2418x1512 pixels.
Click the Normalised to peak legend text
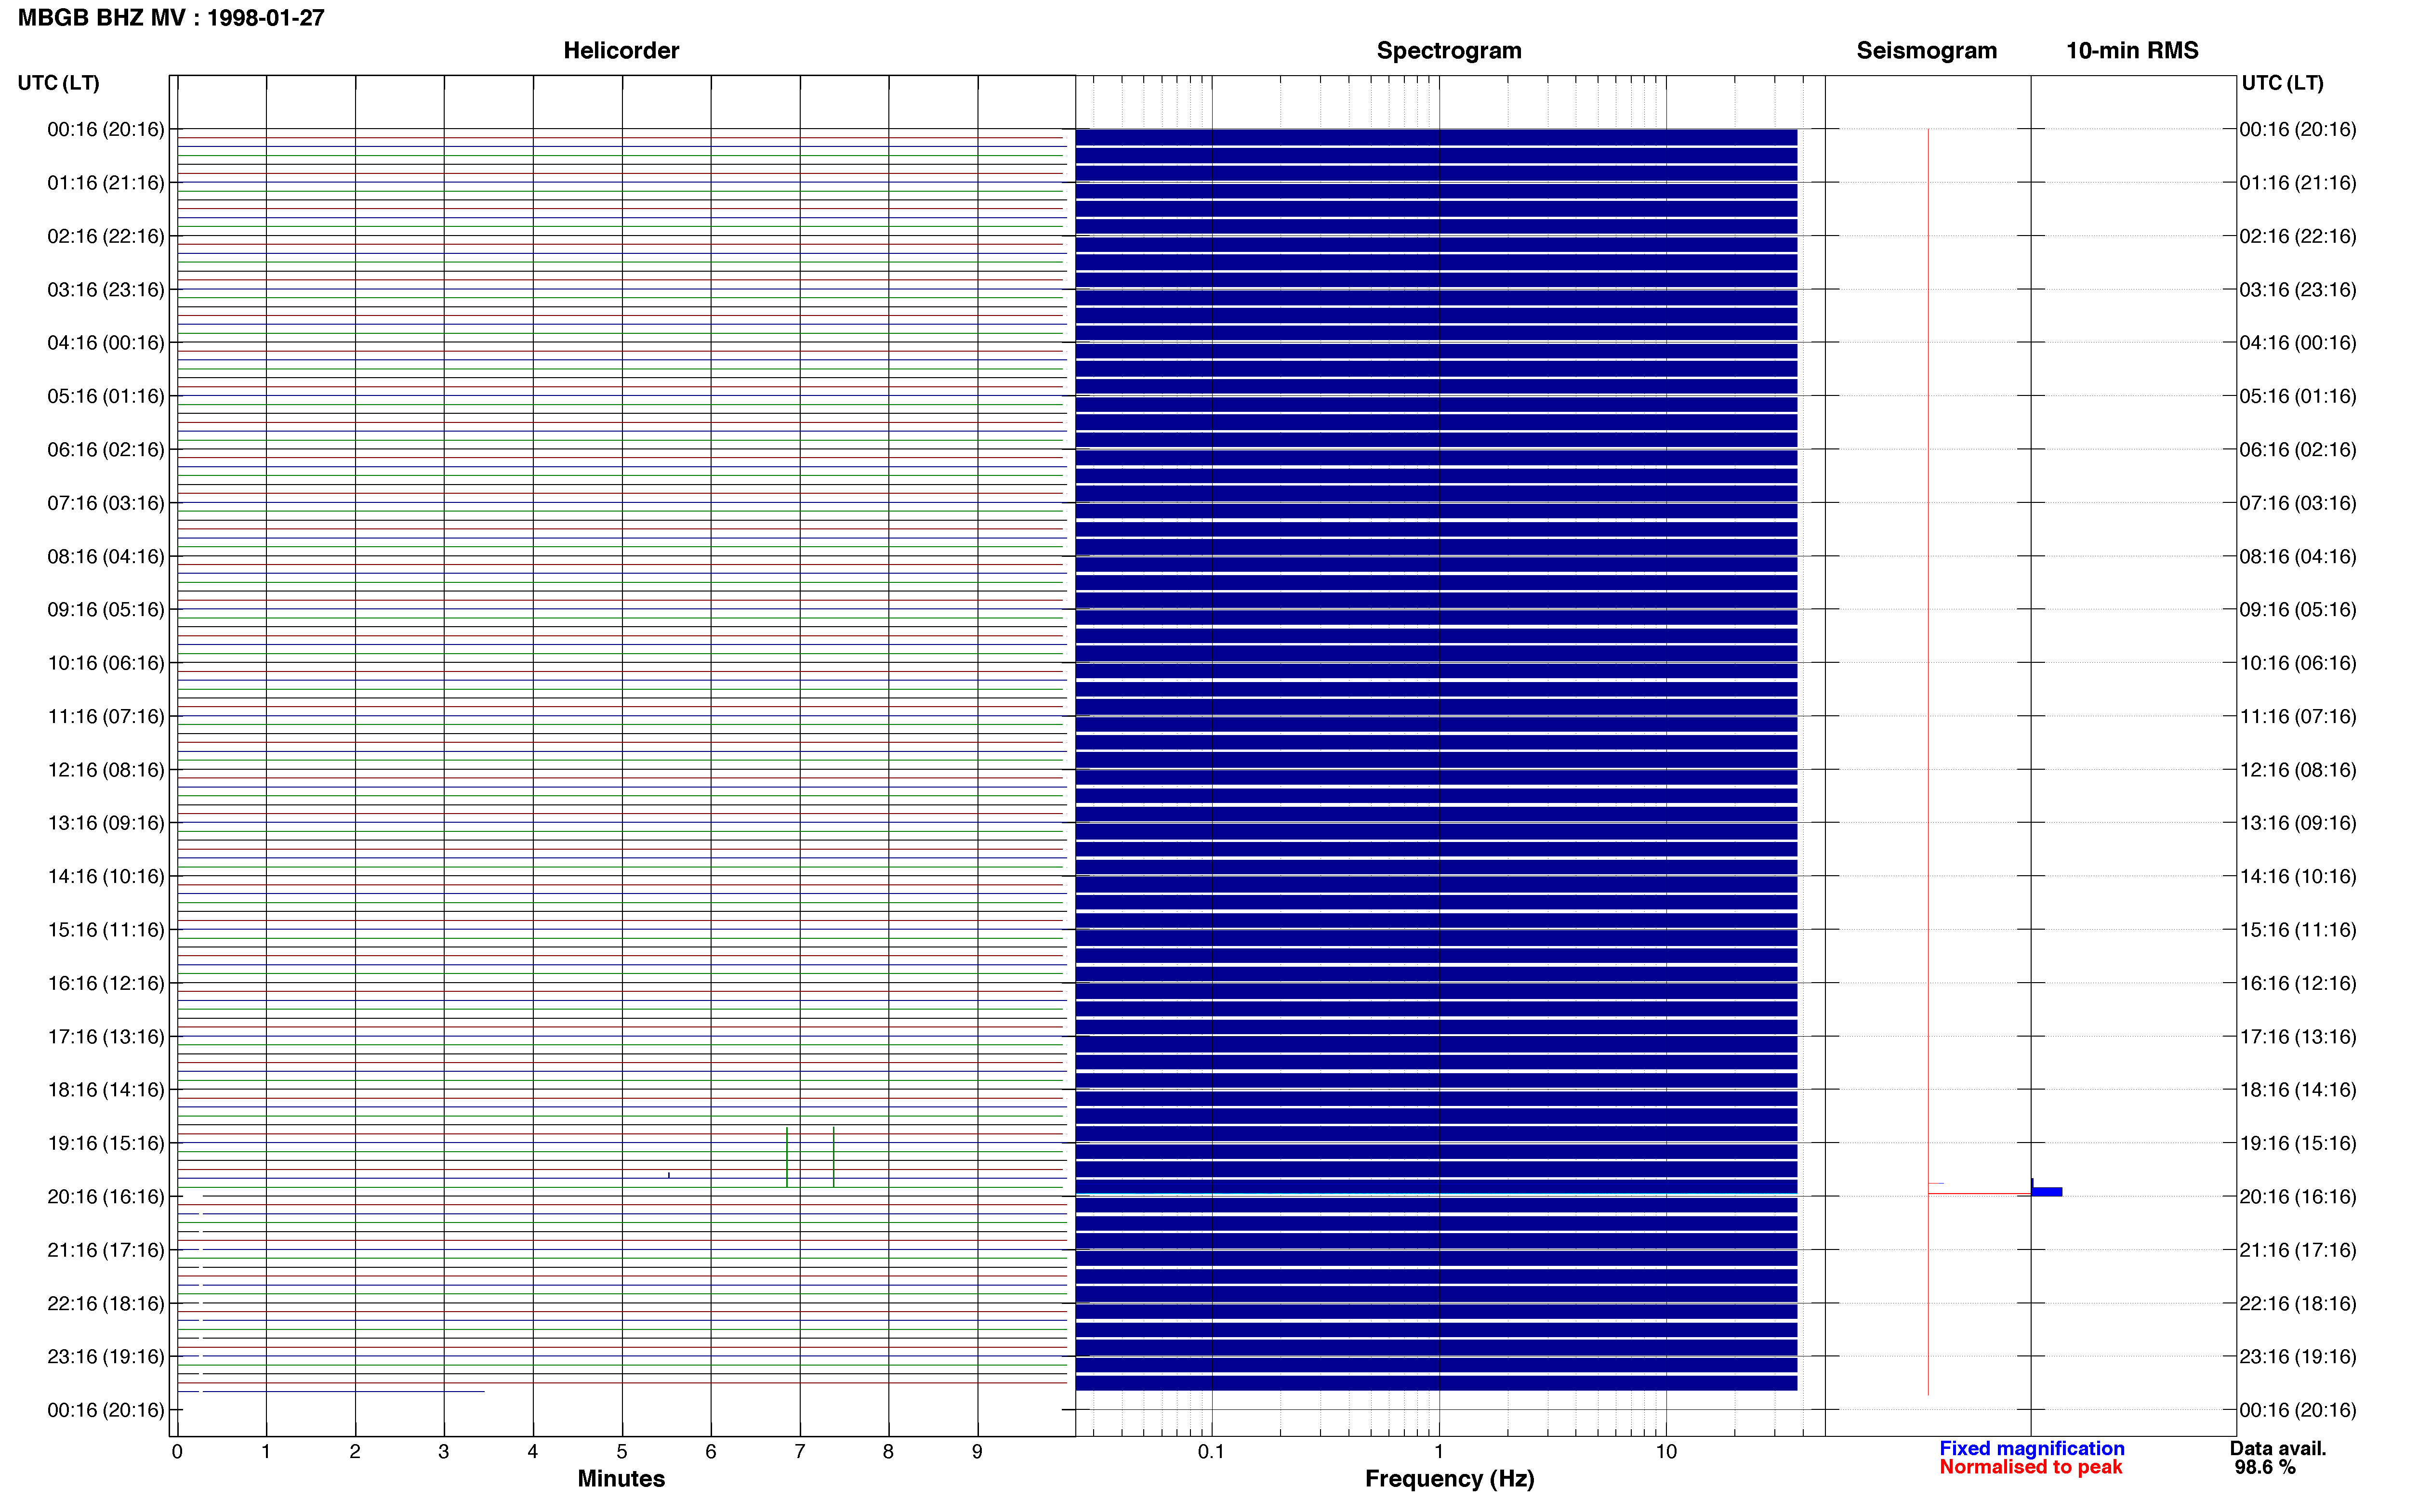[x=2030, y=1467]
